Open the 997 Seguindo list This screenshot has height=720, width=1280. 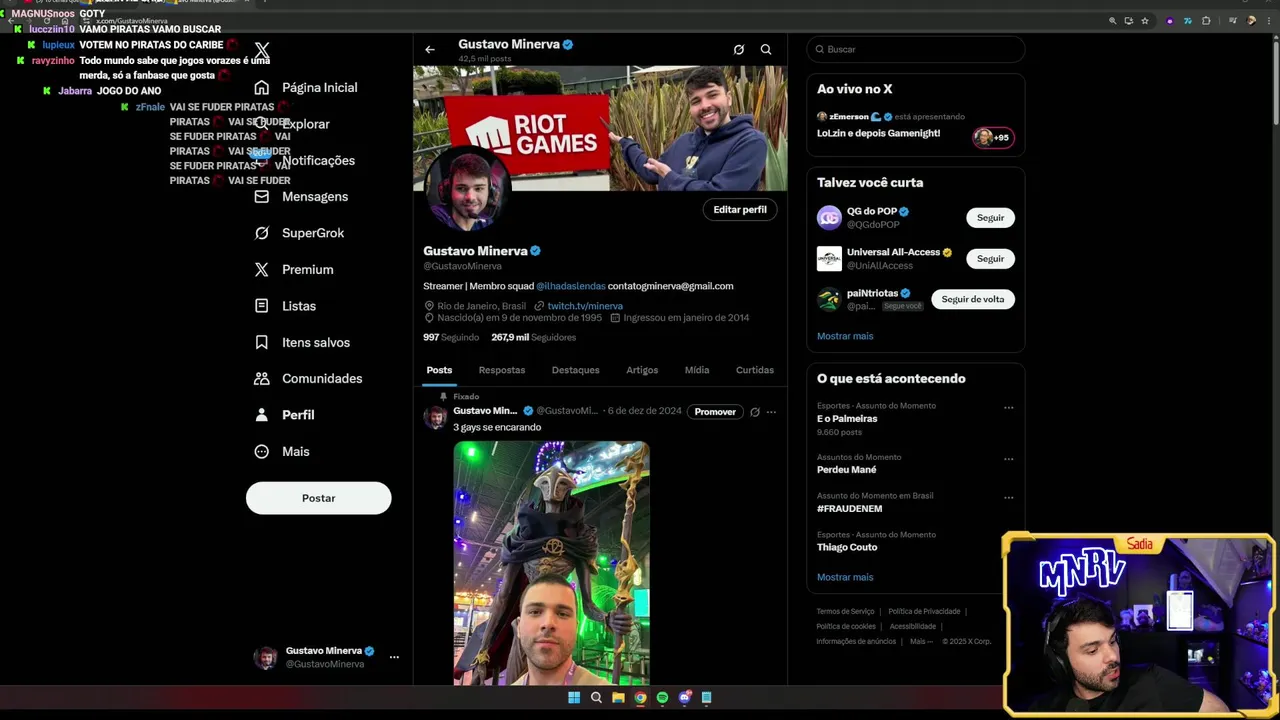point(451,338)
